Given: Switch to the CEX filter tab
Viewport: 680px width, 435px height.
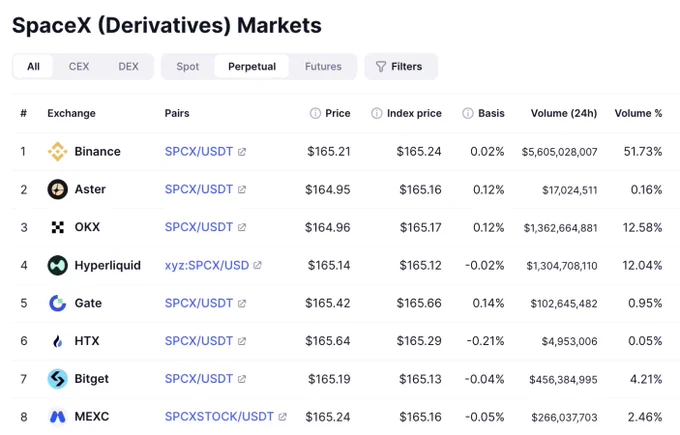Looking at the screenshot, I should tap(79, 66).
